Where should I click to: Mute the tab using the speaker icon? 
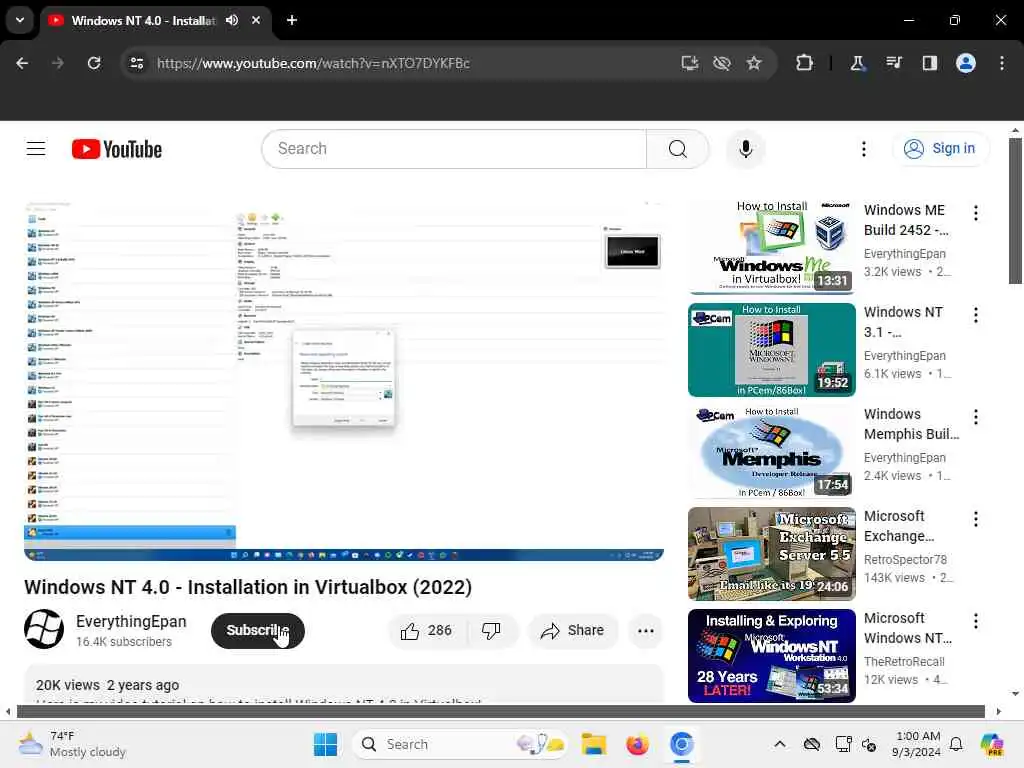(x=232, y=20)
